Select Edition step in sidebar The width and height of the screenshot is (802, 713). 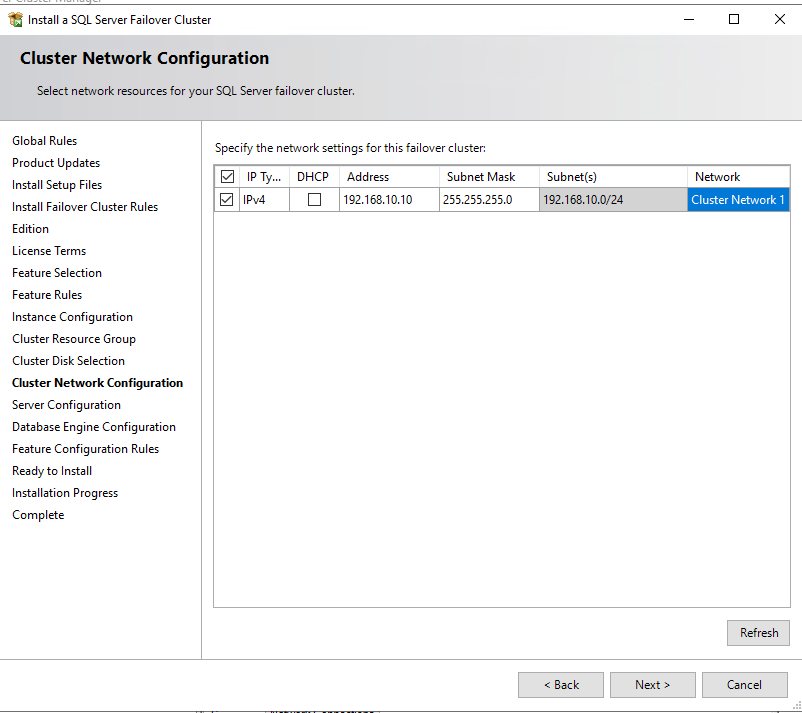point(30,229)
